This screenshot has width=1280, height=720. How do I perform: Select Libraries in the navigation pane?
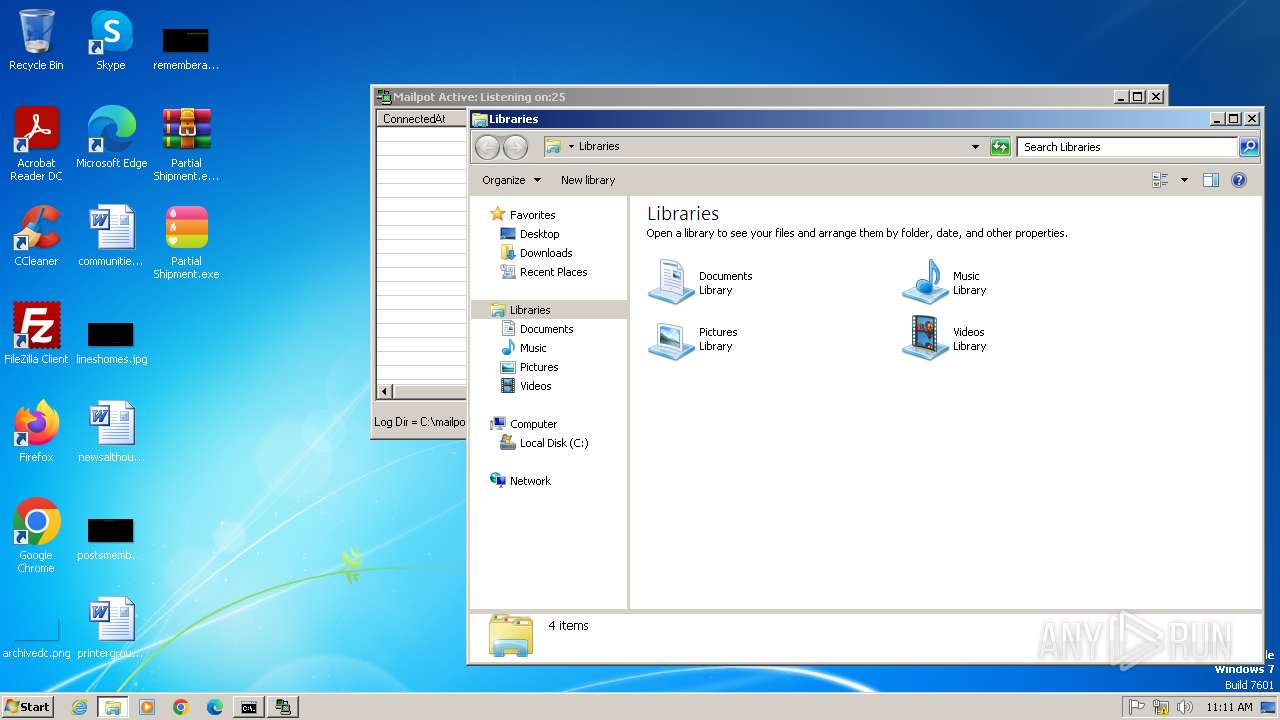click(x=530, y=310)
